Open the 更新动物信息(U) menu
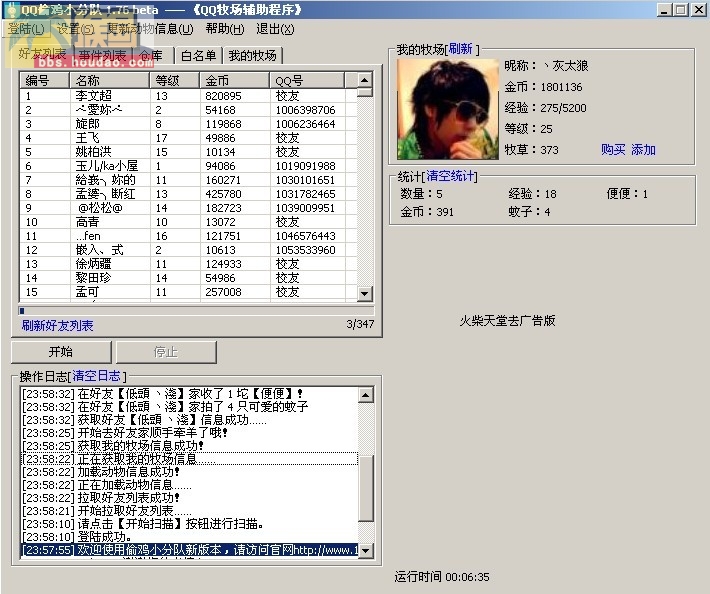The width and height of the screenshot is (710, 594). point(150,29)
